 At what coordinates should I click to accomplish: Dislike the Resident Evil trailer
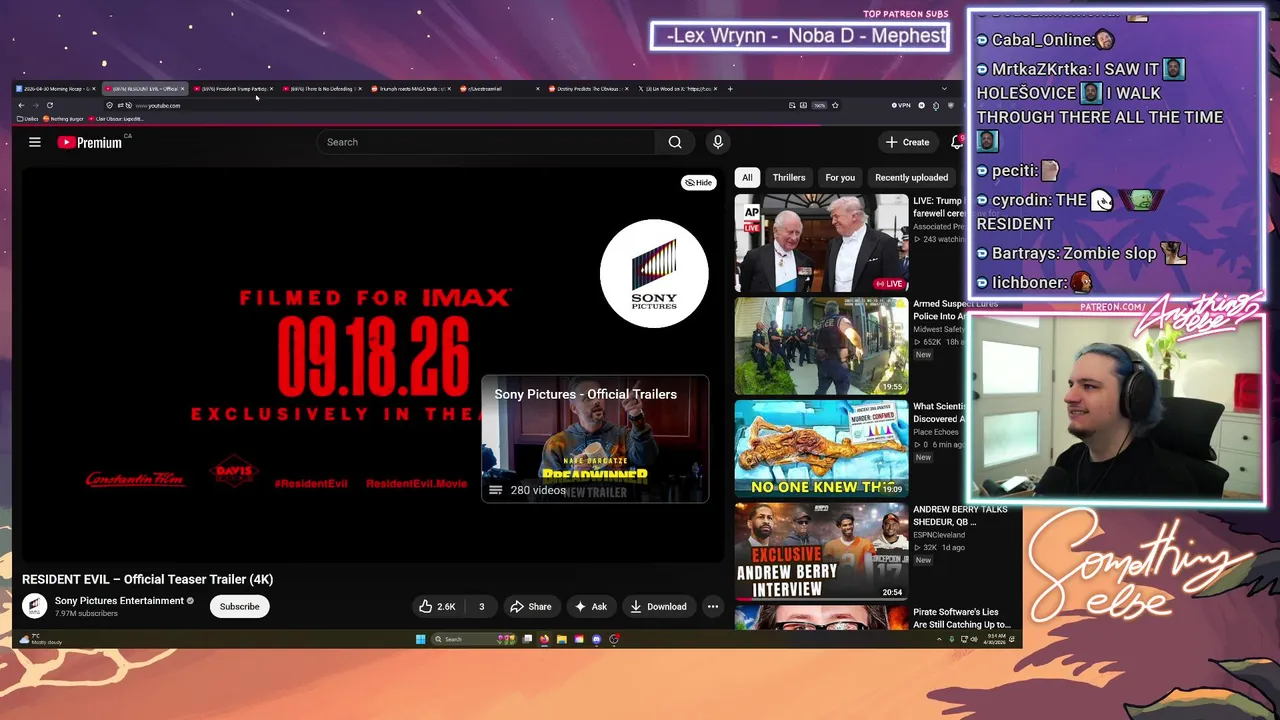[x=481, y=606]
